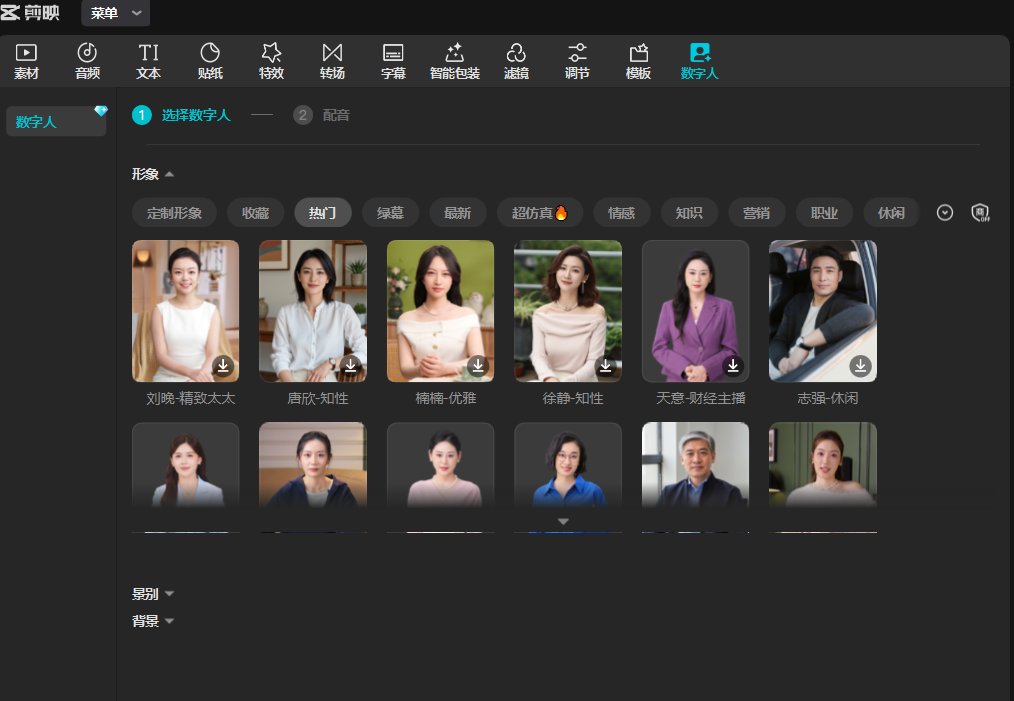Switch to the 字幕 tab

(393, 61)
